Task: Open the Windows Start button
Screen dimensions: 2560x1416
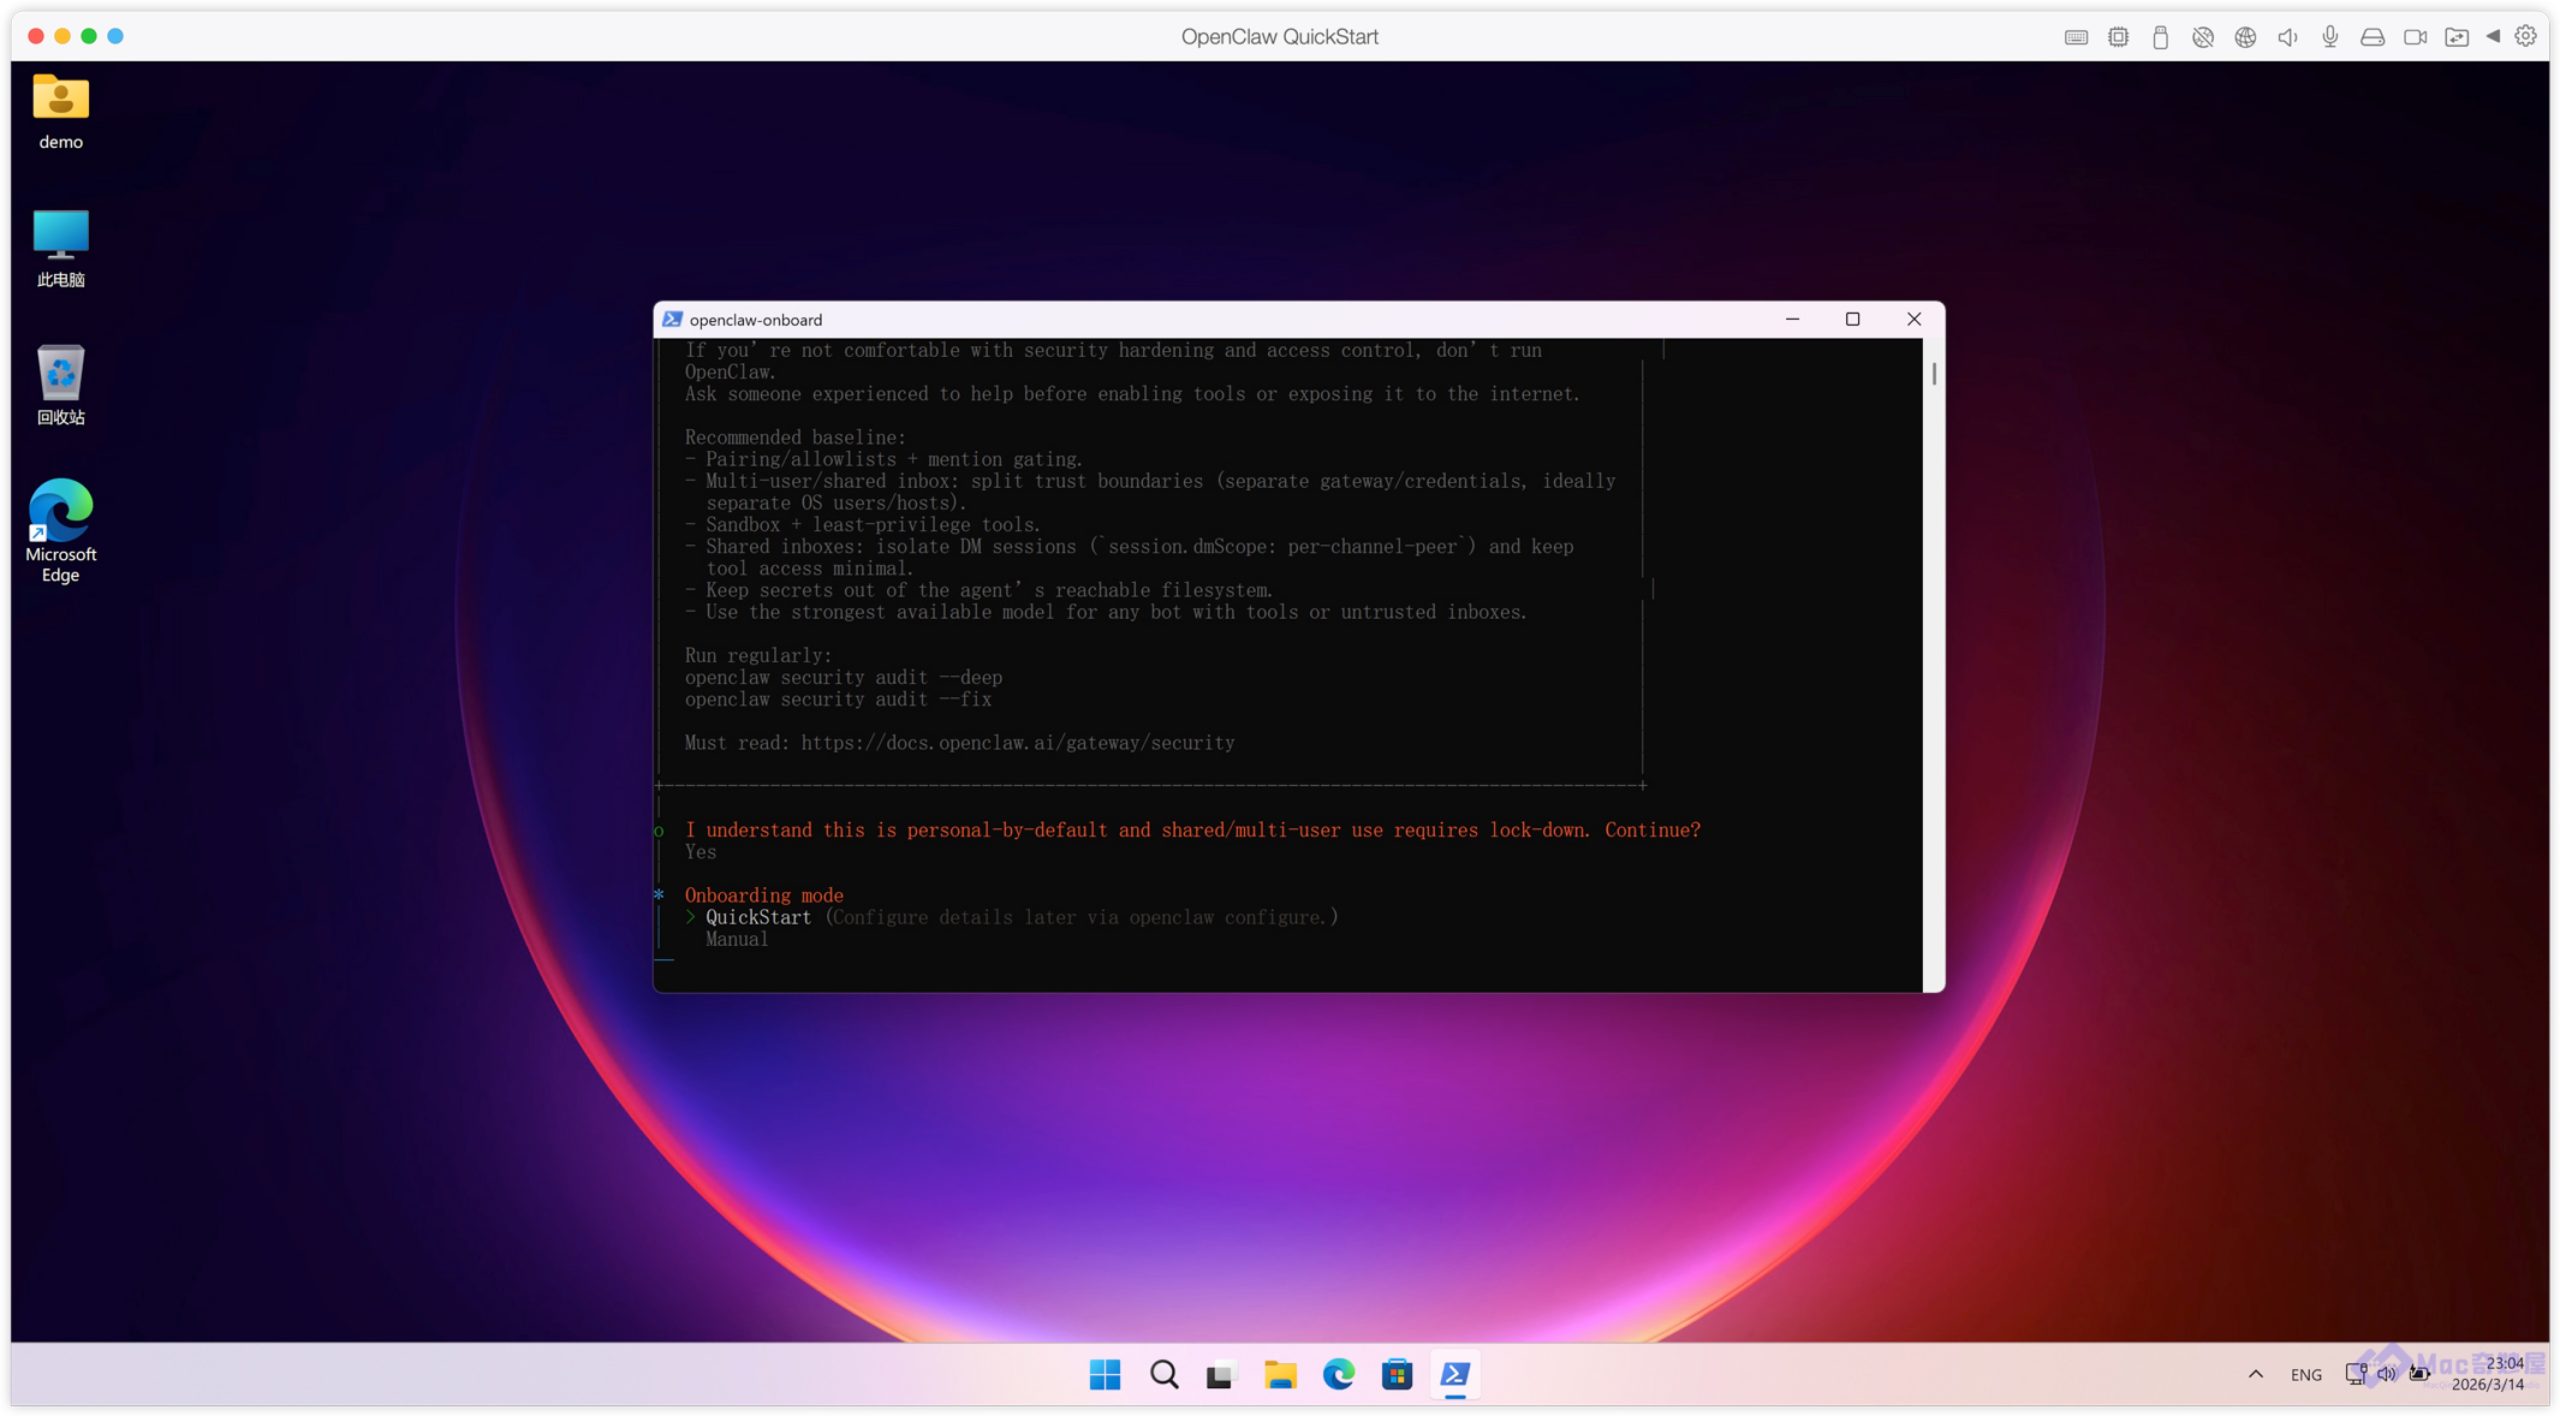Action: [x=1105, y=1375]
